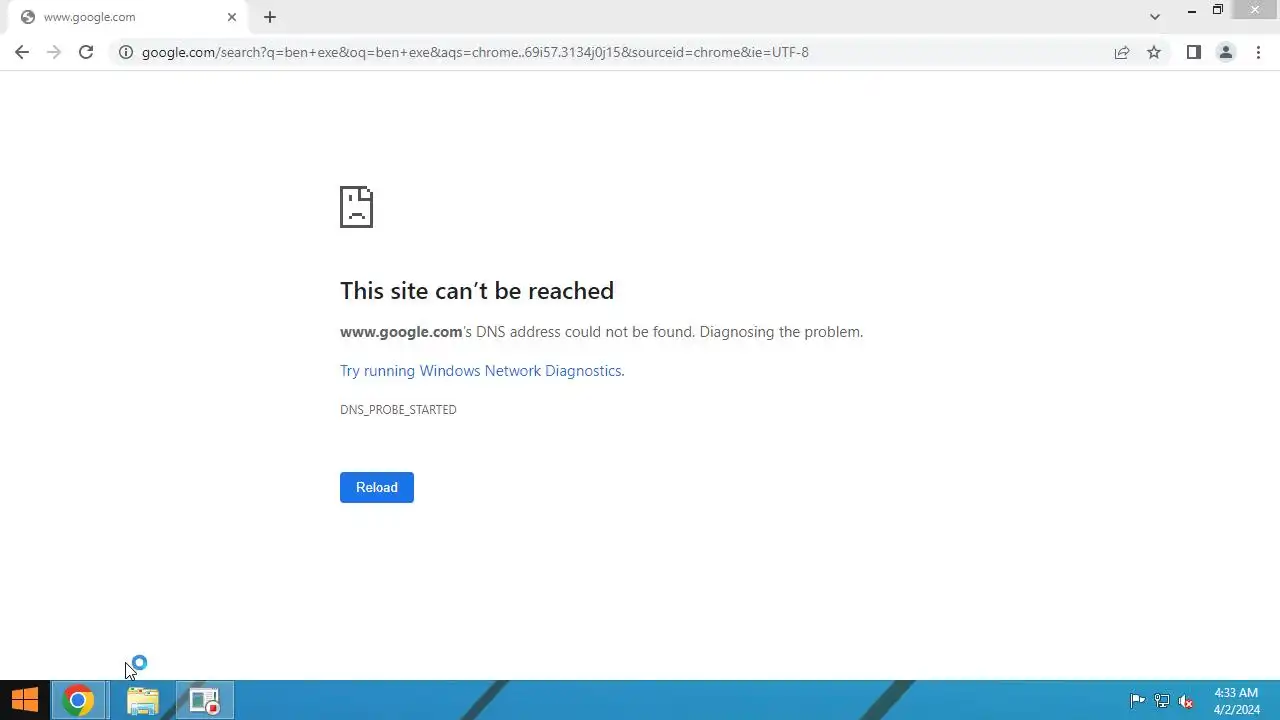
Task: Click the Chrome taskbar icon
Action: 78,701
